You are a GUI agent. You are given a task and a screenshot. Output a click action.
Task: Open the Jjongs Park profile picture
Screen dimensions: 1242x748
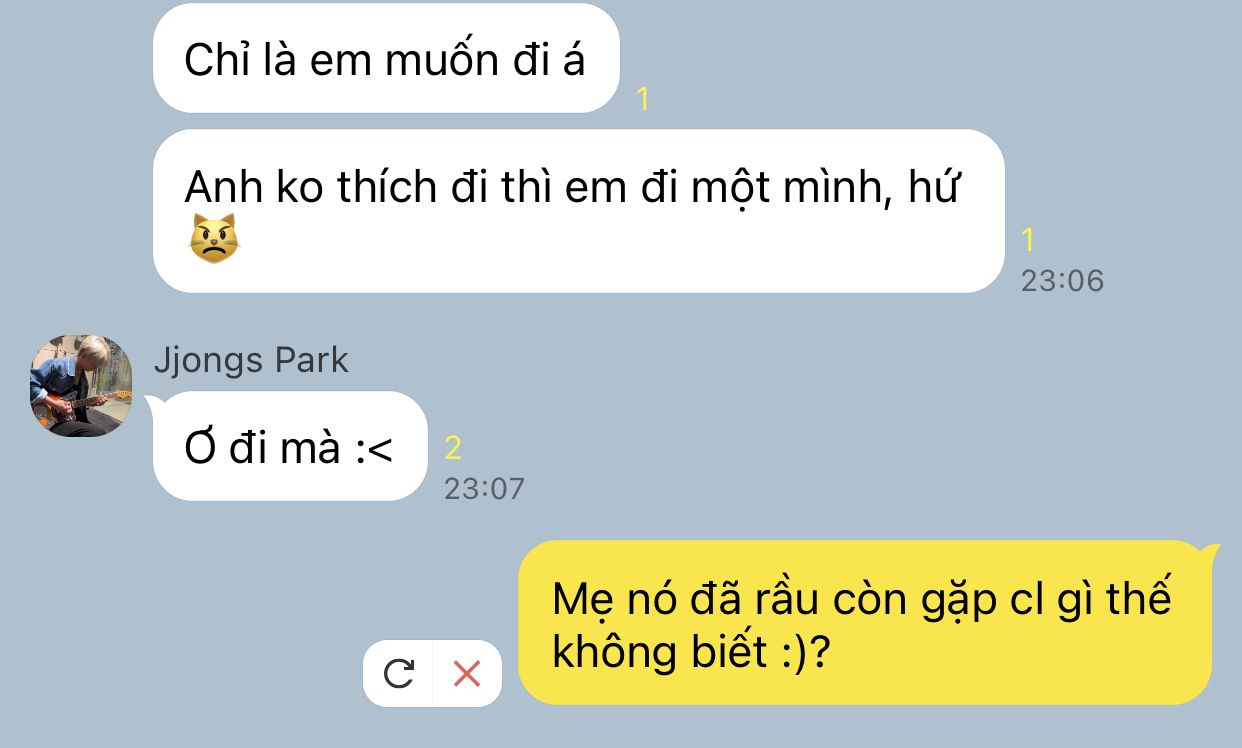coord(81,386)
